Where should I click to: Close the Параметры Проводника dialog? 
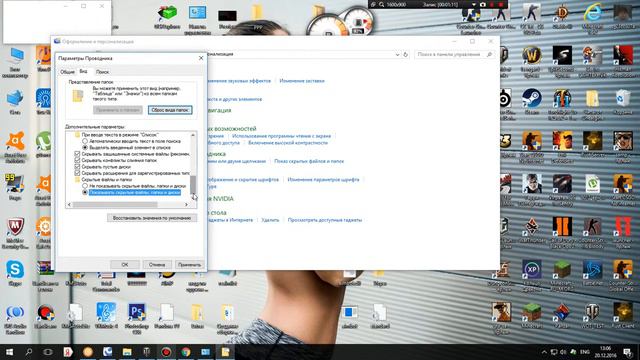[201, 58]
